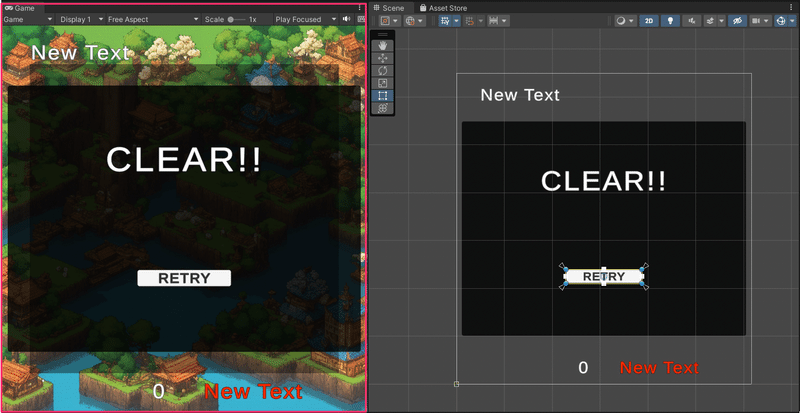
Task: Select the Move tool in Scene view
Action: (383, 58)
